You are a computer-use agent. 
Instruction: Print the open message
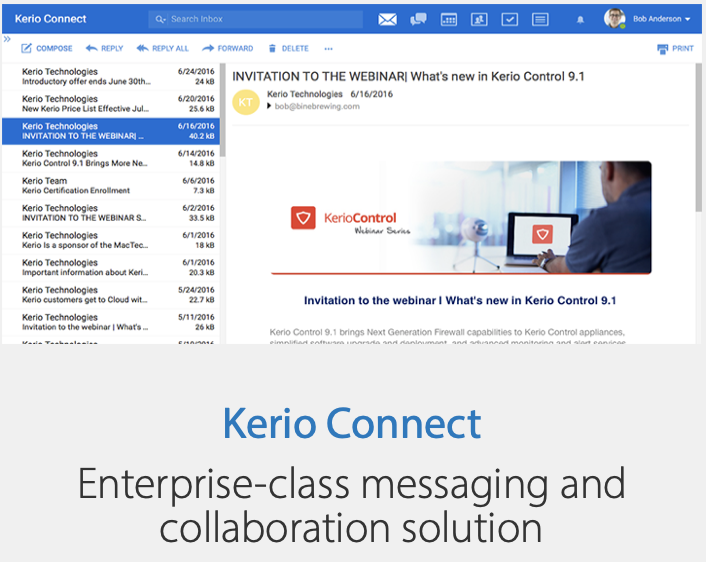pyautogui.click(x=675, y=48)
